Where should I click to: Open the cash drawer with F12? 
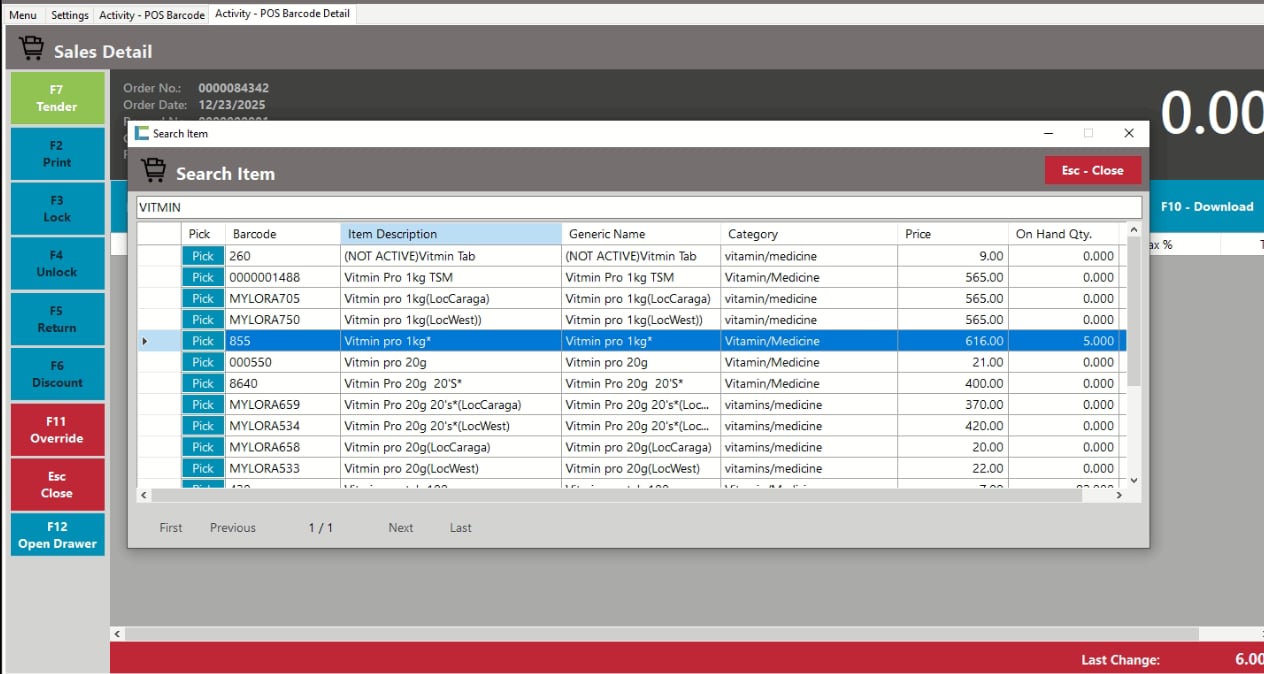57,535
